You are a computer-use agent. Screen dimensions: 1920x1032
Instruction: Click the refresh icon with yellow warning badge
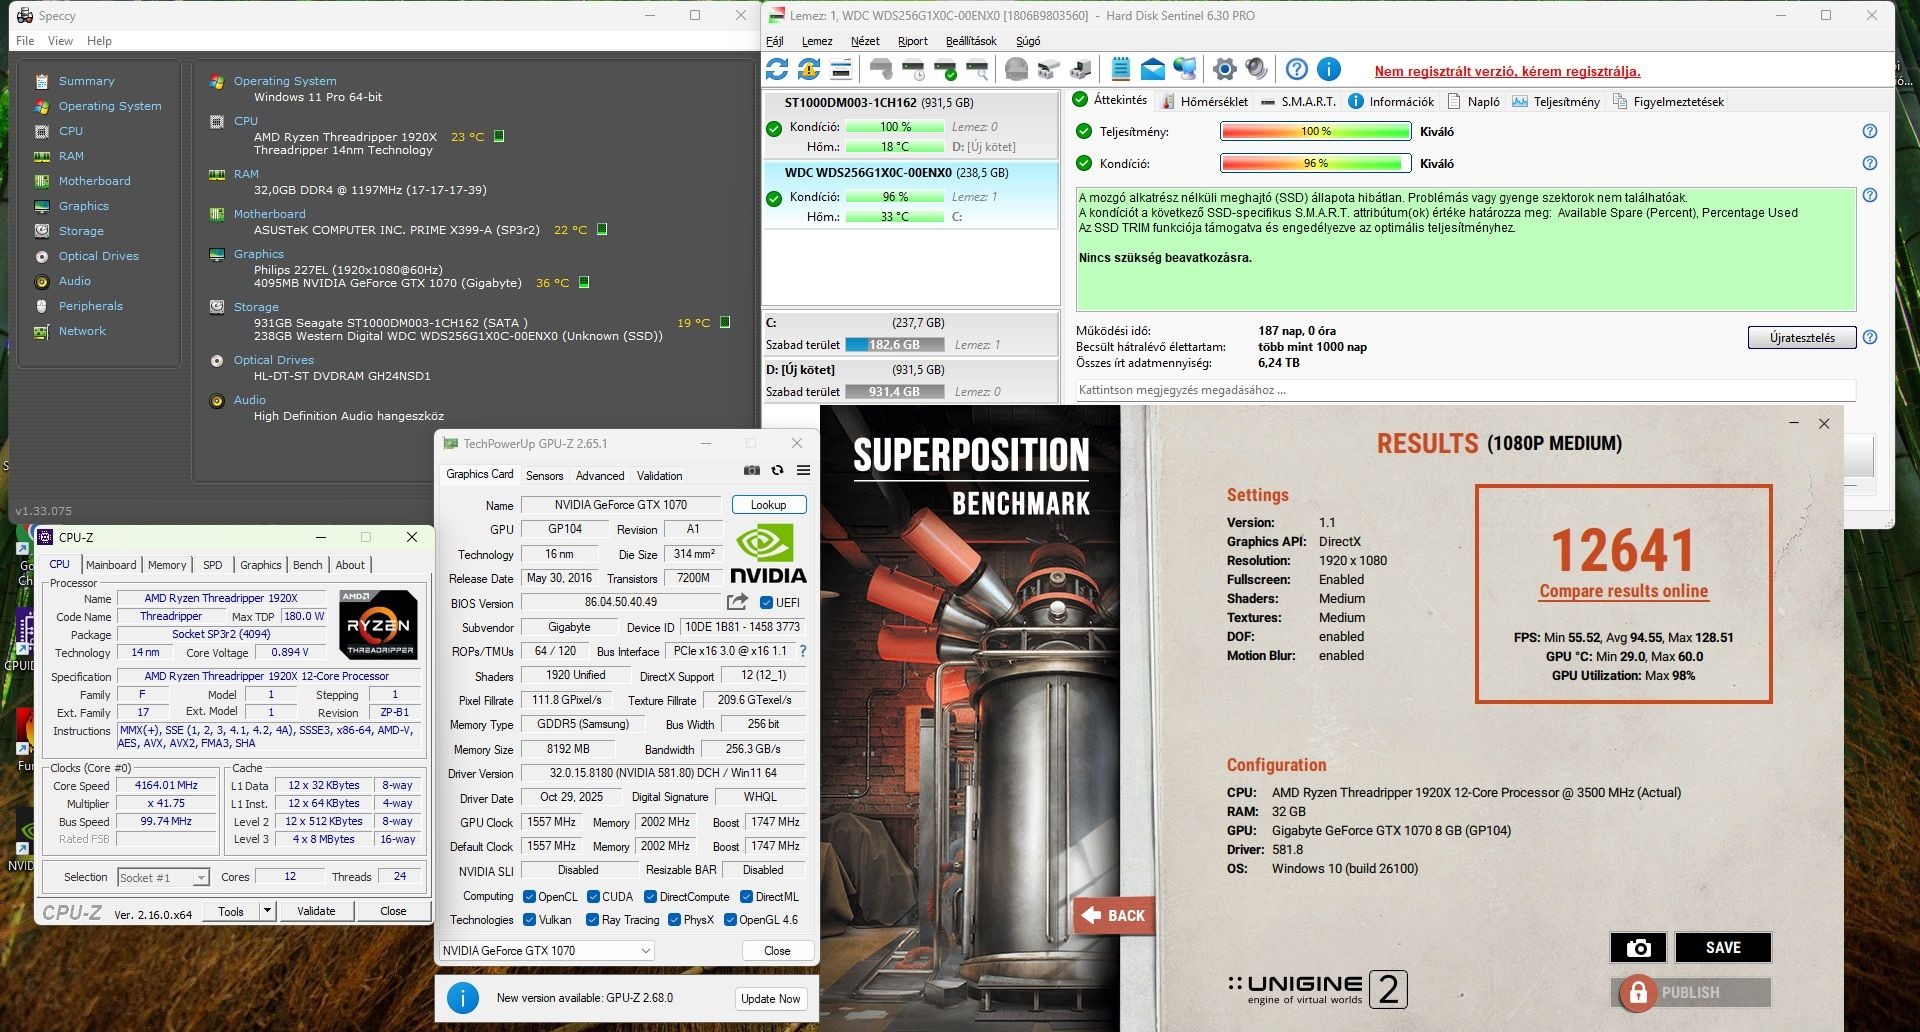pos(809,69)
